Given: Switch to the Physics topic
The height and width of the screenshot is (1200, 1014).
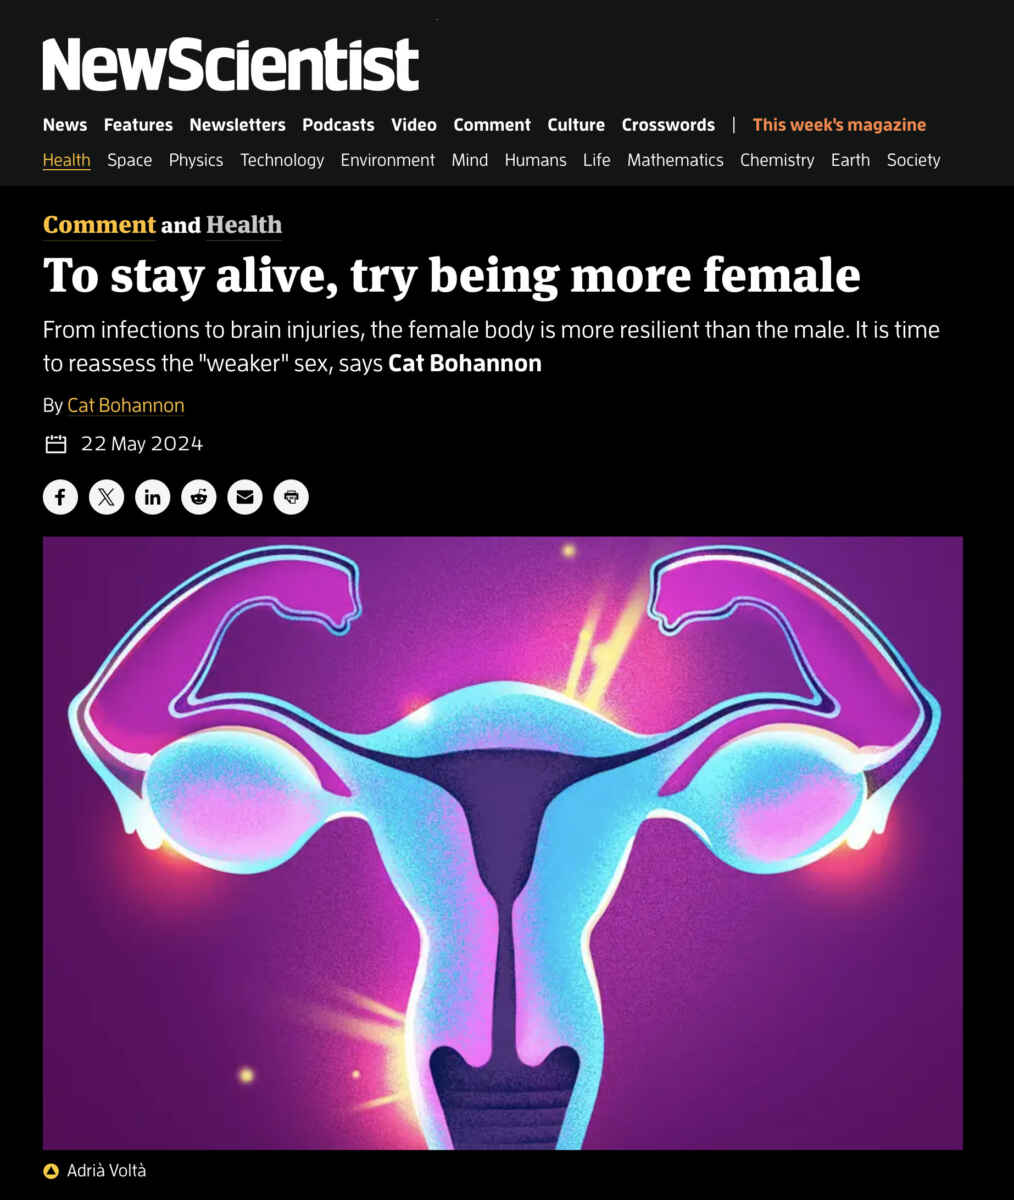Looking at the screenshot, I should 196,160.
